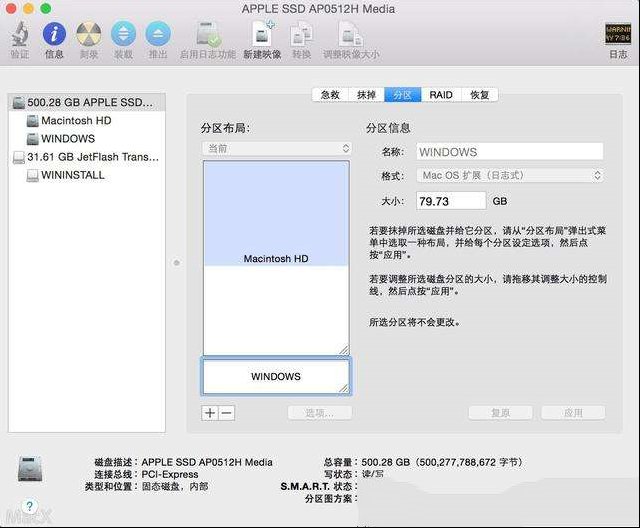
Task: Click the help question mark button
Action: point(29,506)
